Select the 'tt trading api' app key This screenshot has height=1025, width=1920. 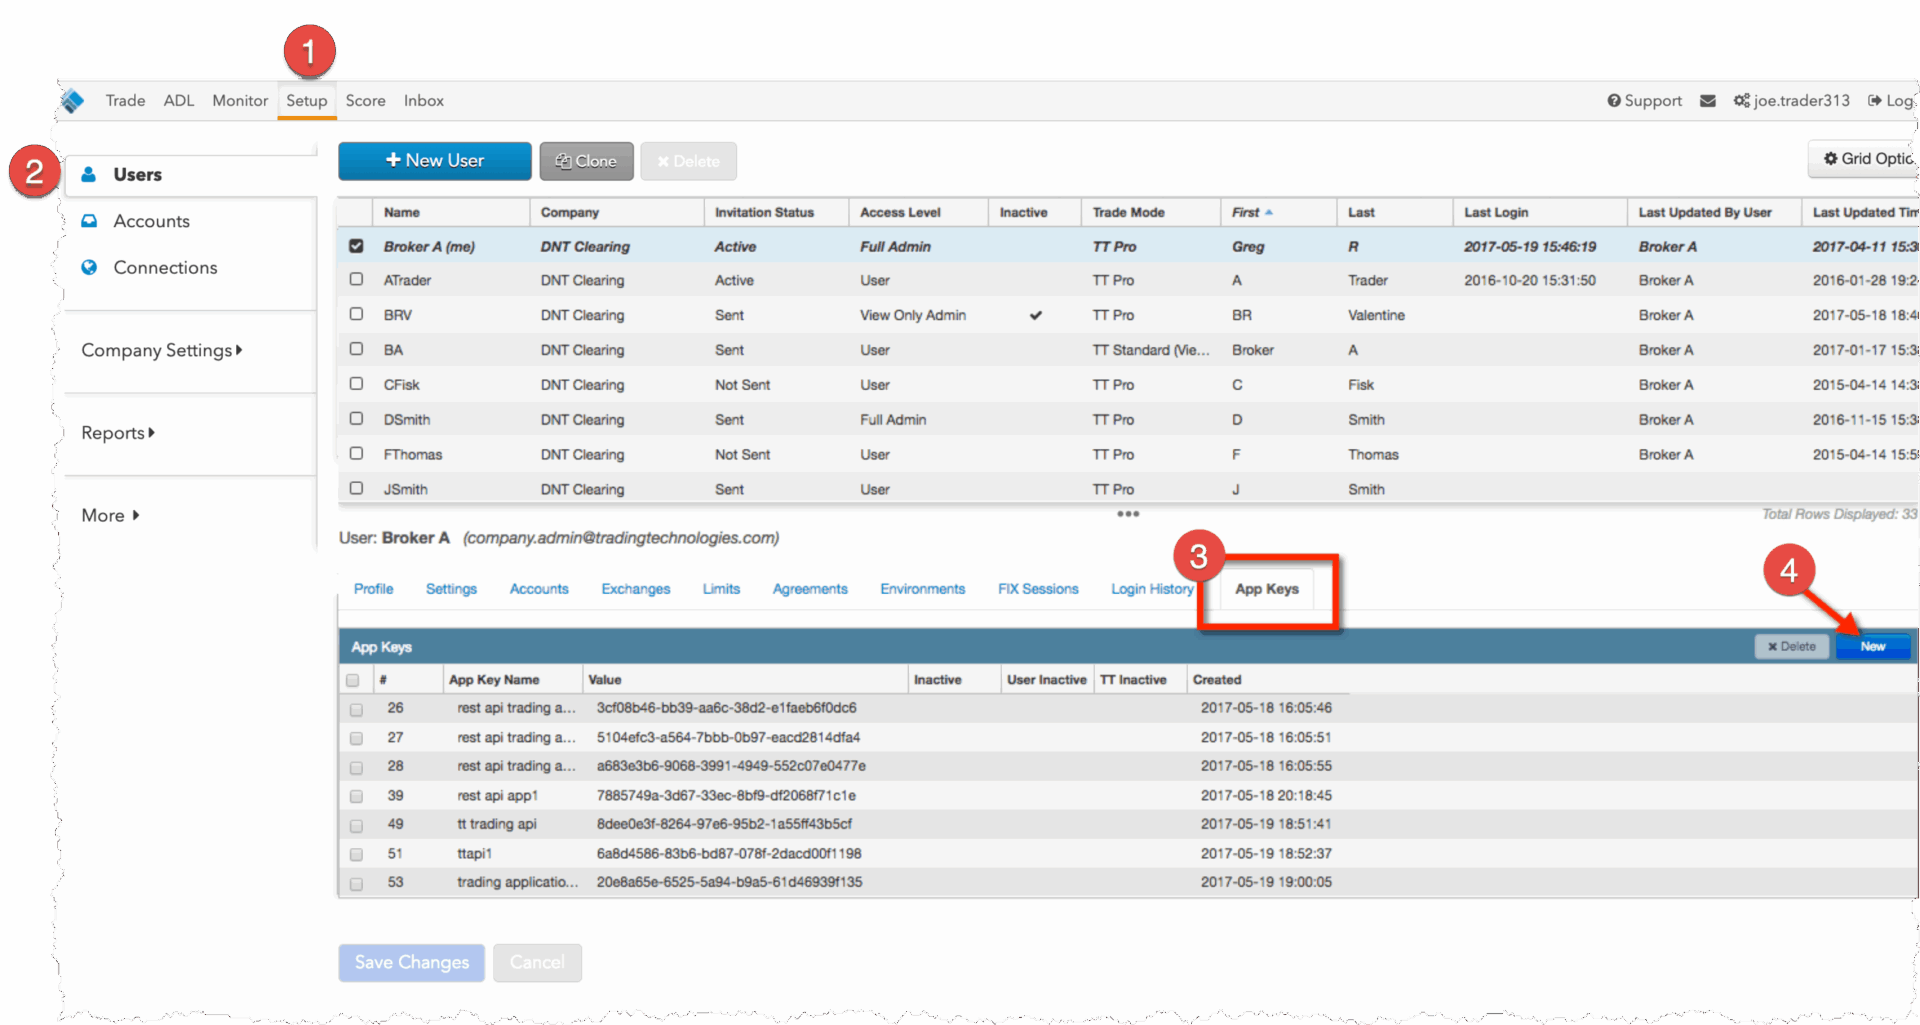497,824
